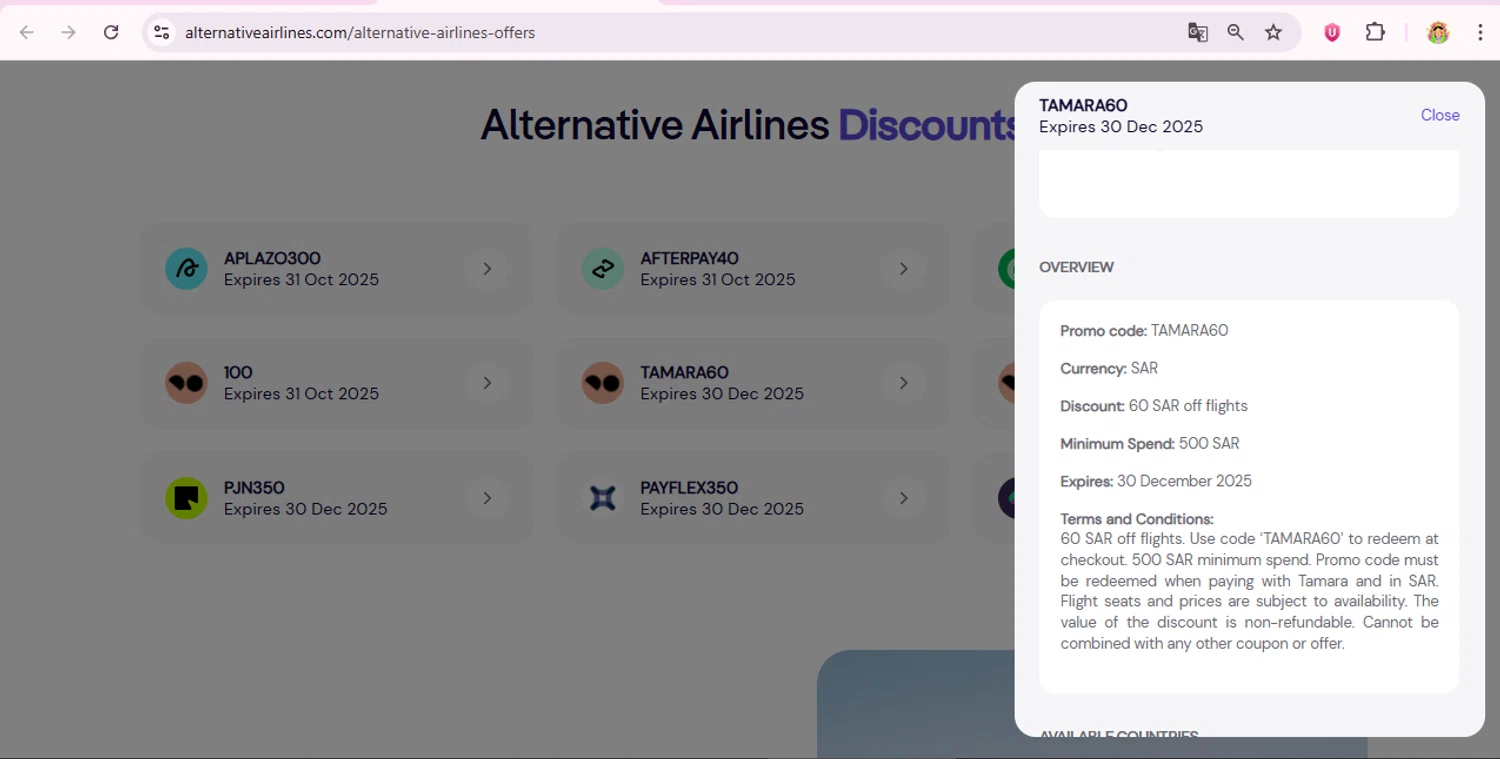The height and width of the screenshot is (759, 1500).
Task: Click the Google Translate icon in address bar
Action: pos(1197,32)
